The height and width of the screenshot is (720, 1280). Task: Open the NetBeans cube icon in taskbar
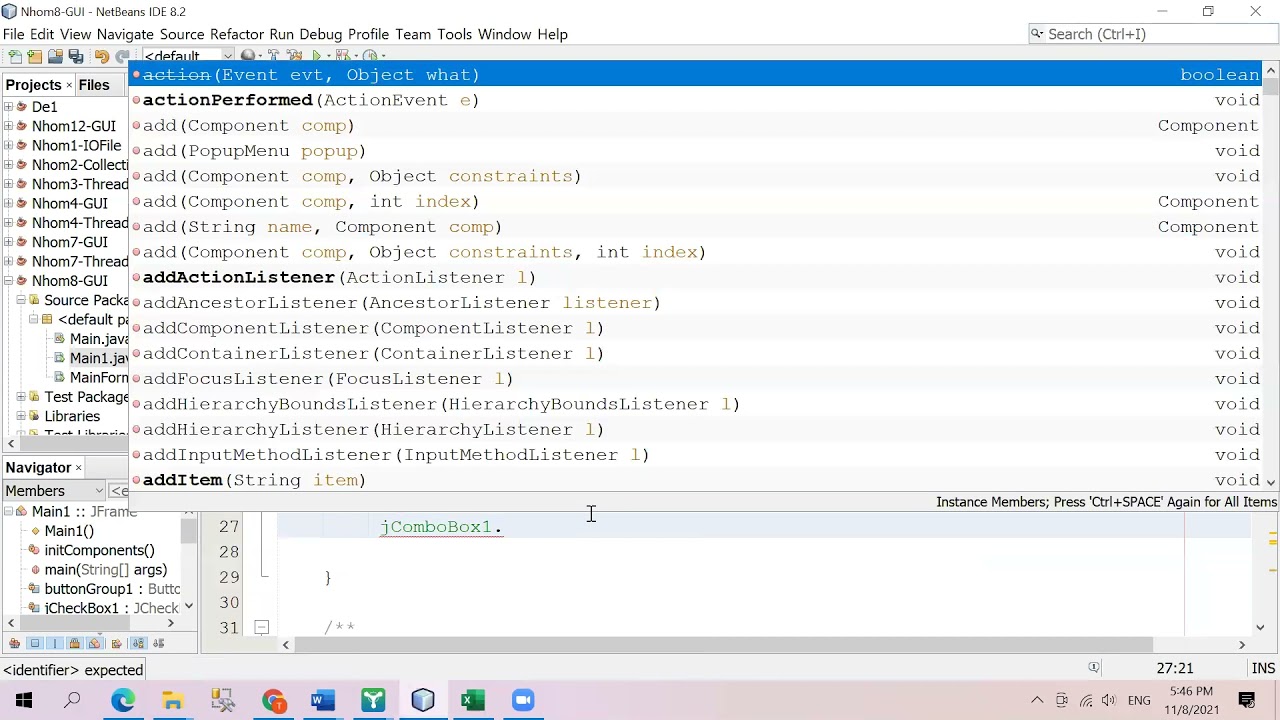coord(423,700)
